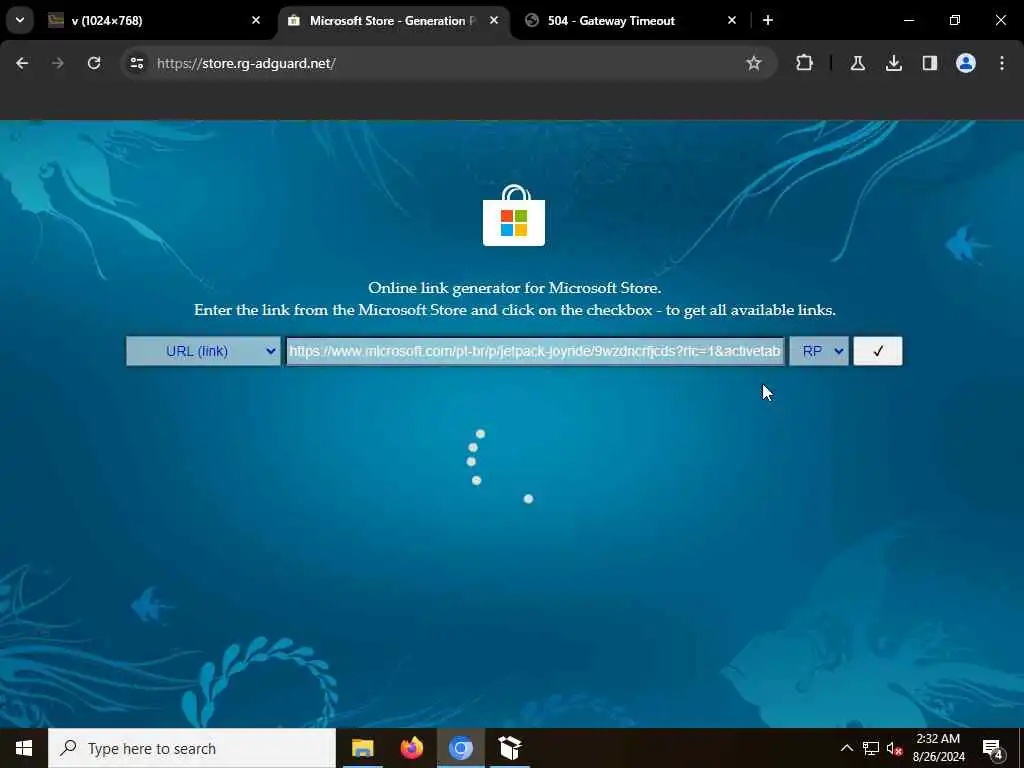Viewport: 1024px width, 768px height.
Task: Open a new browser tab
Action: (768, 20)
